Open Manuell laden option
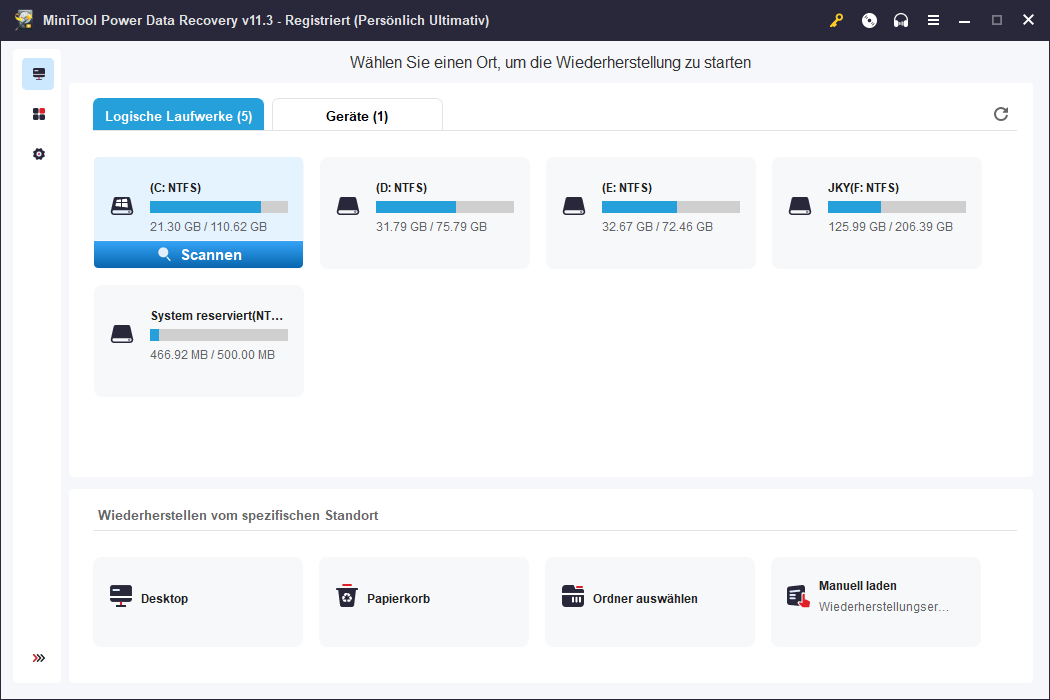Viewport: 1050px width, 700px height. pos(876,602)
